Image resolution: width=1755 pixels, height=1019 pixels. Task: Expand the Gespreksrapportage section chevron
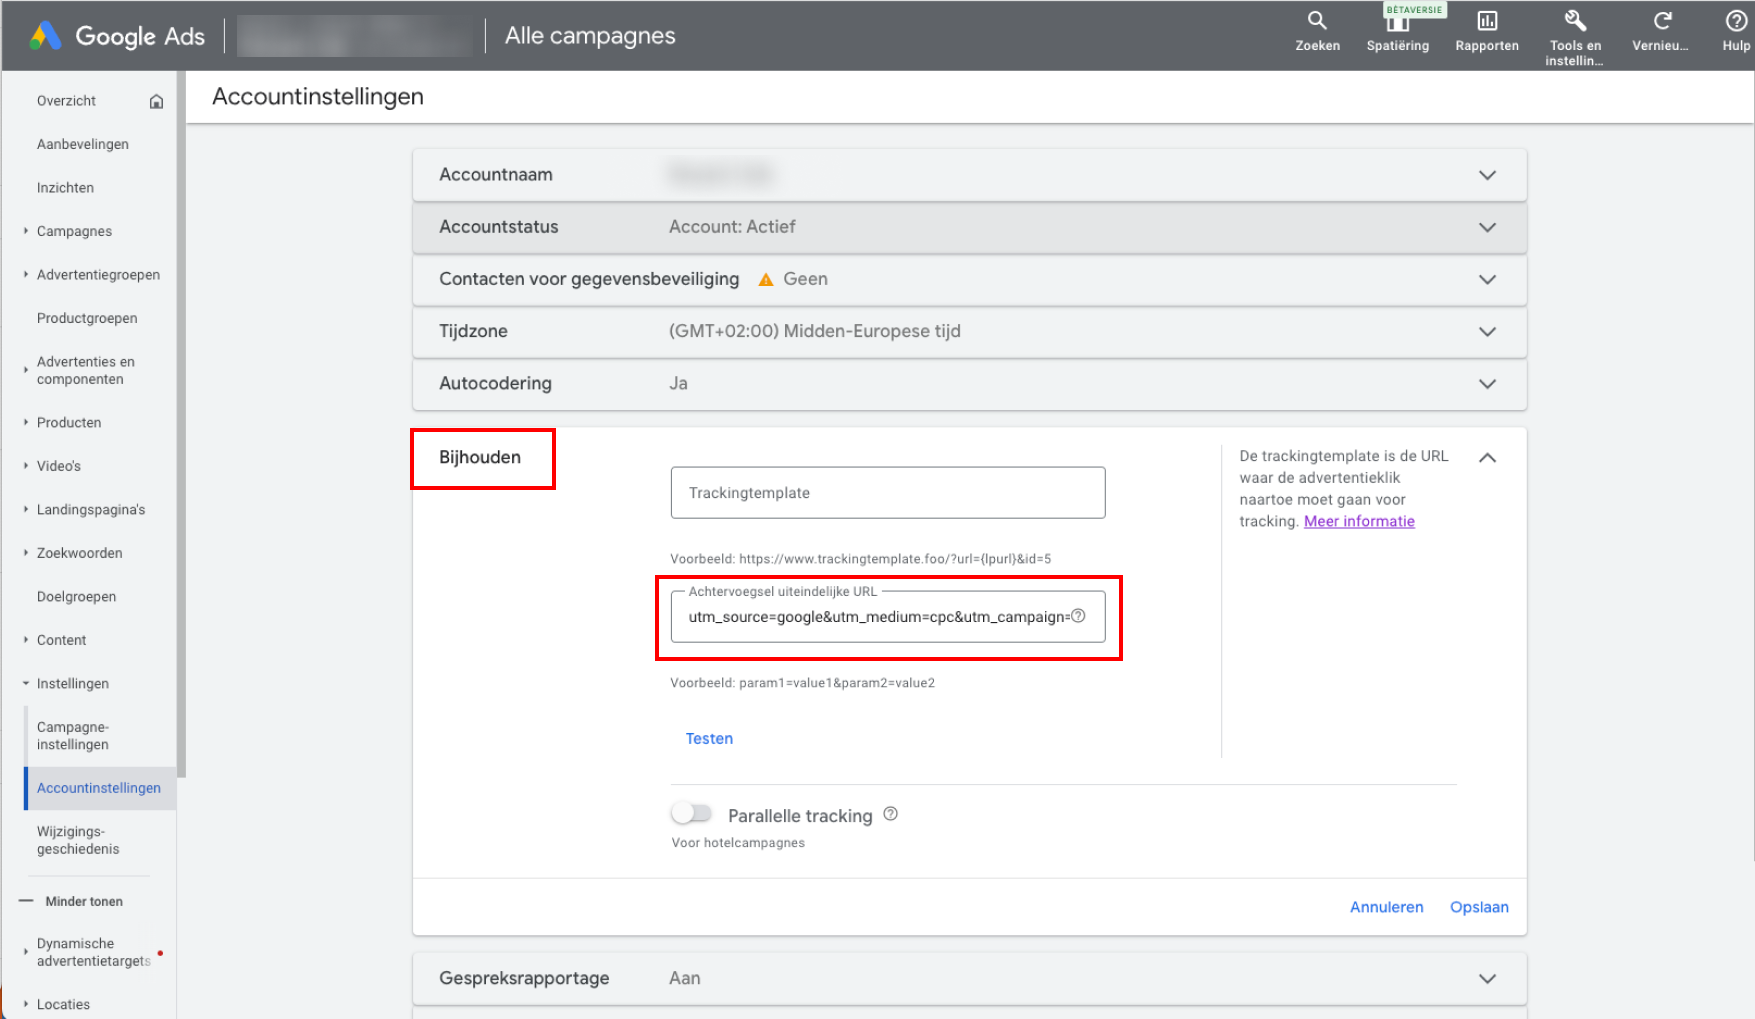tap(1487, 978)
